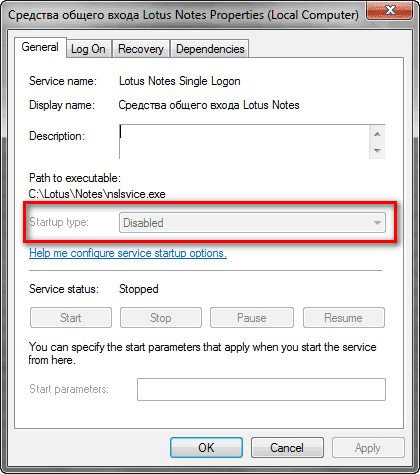The height and width of the screenshot is (474, 420).
Task: Click the Cancel button
Action: click(x=287, y=448)
